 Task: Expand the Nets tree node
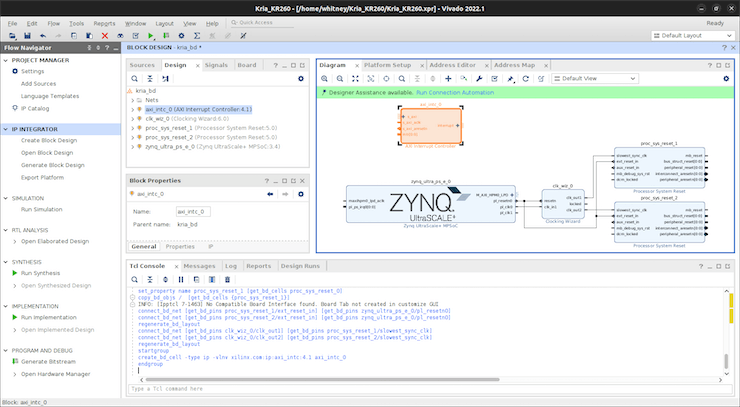(133, 100)
